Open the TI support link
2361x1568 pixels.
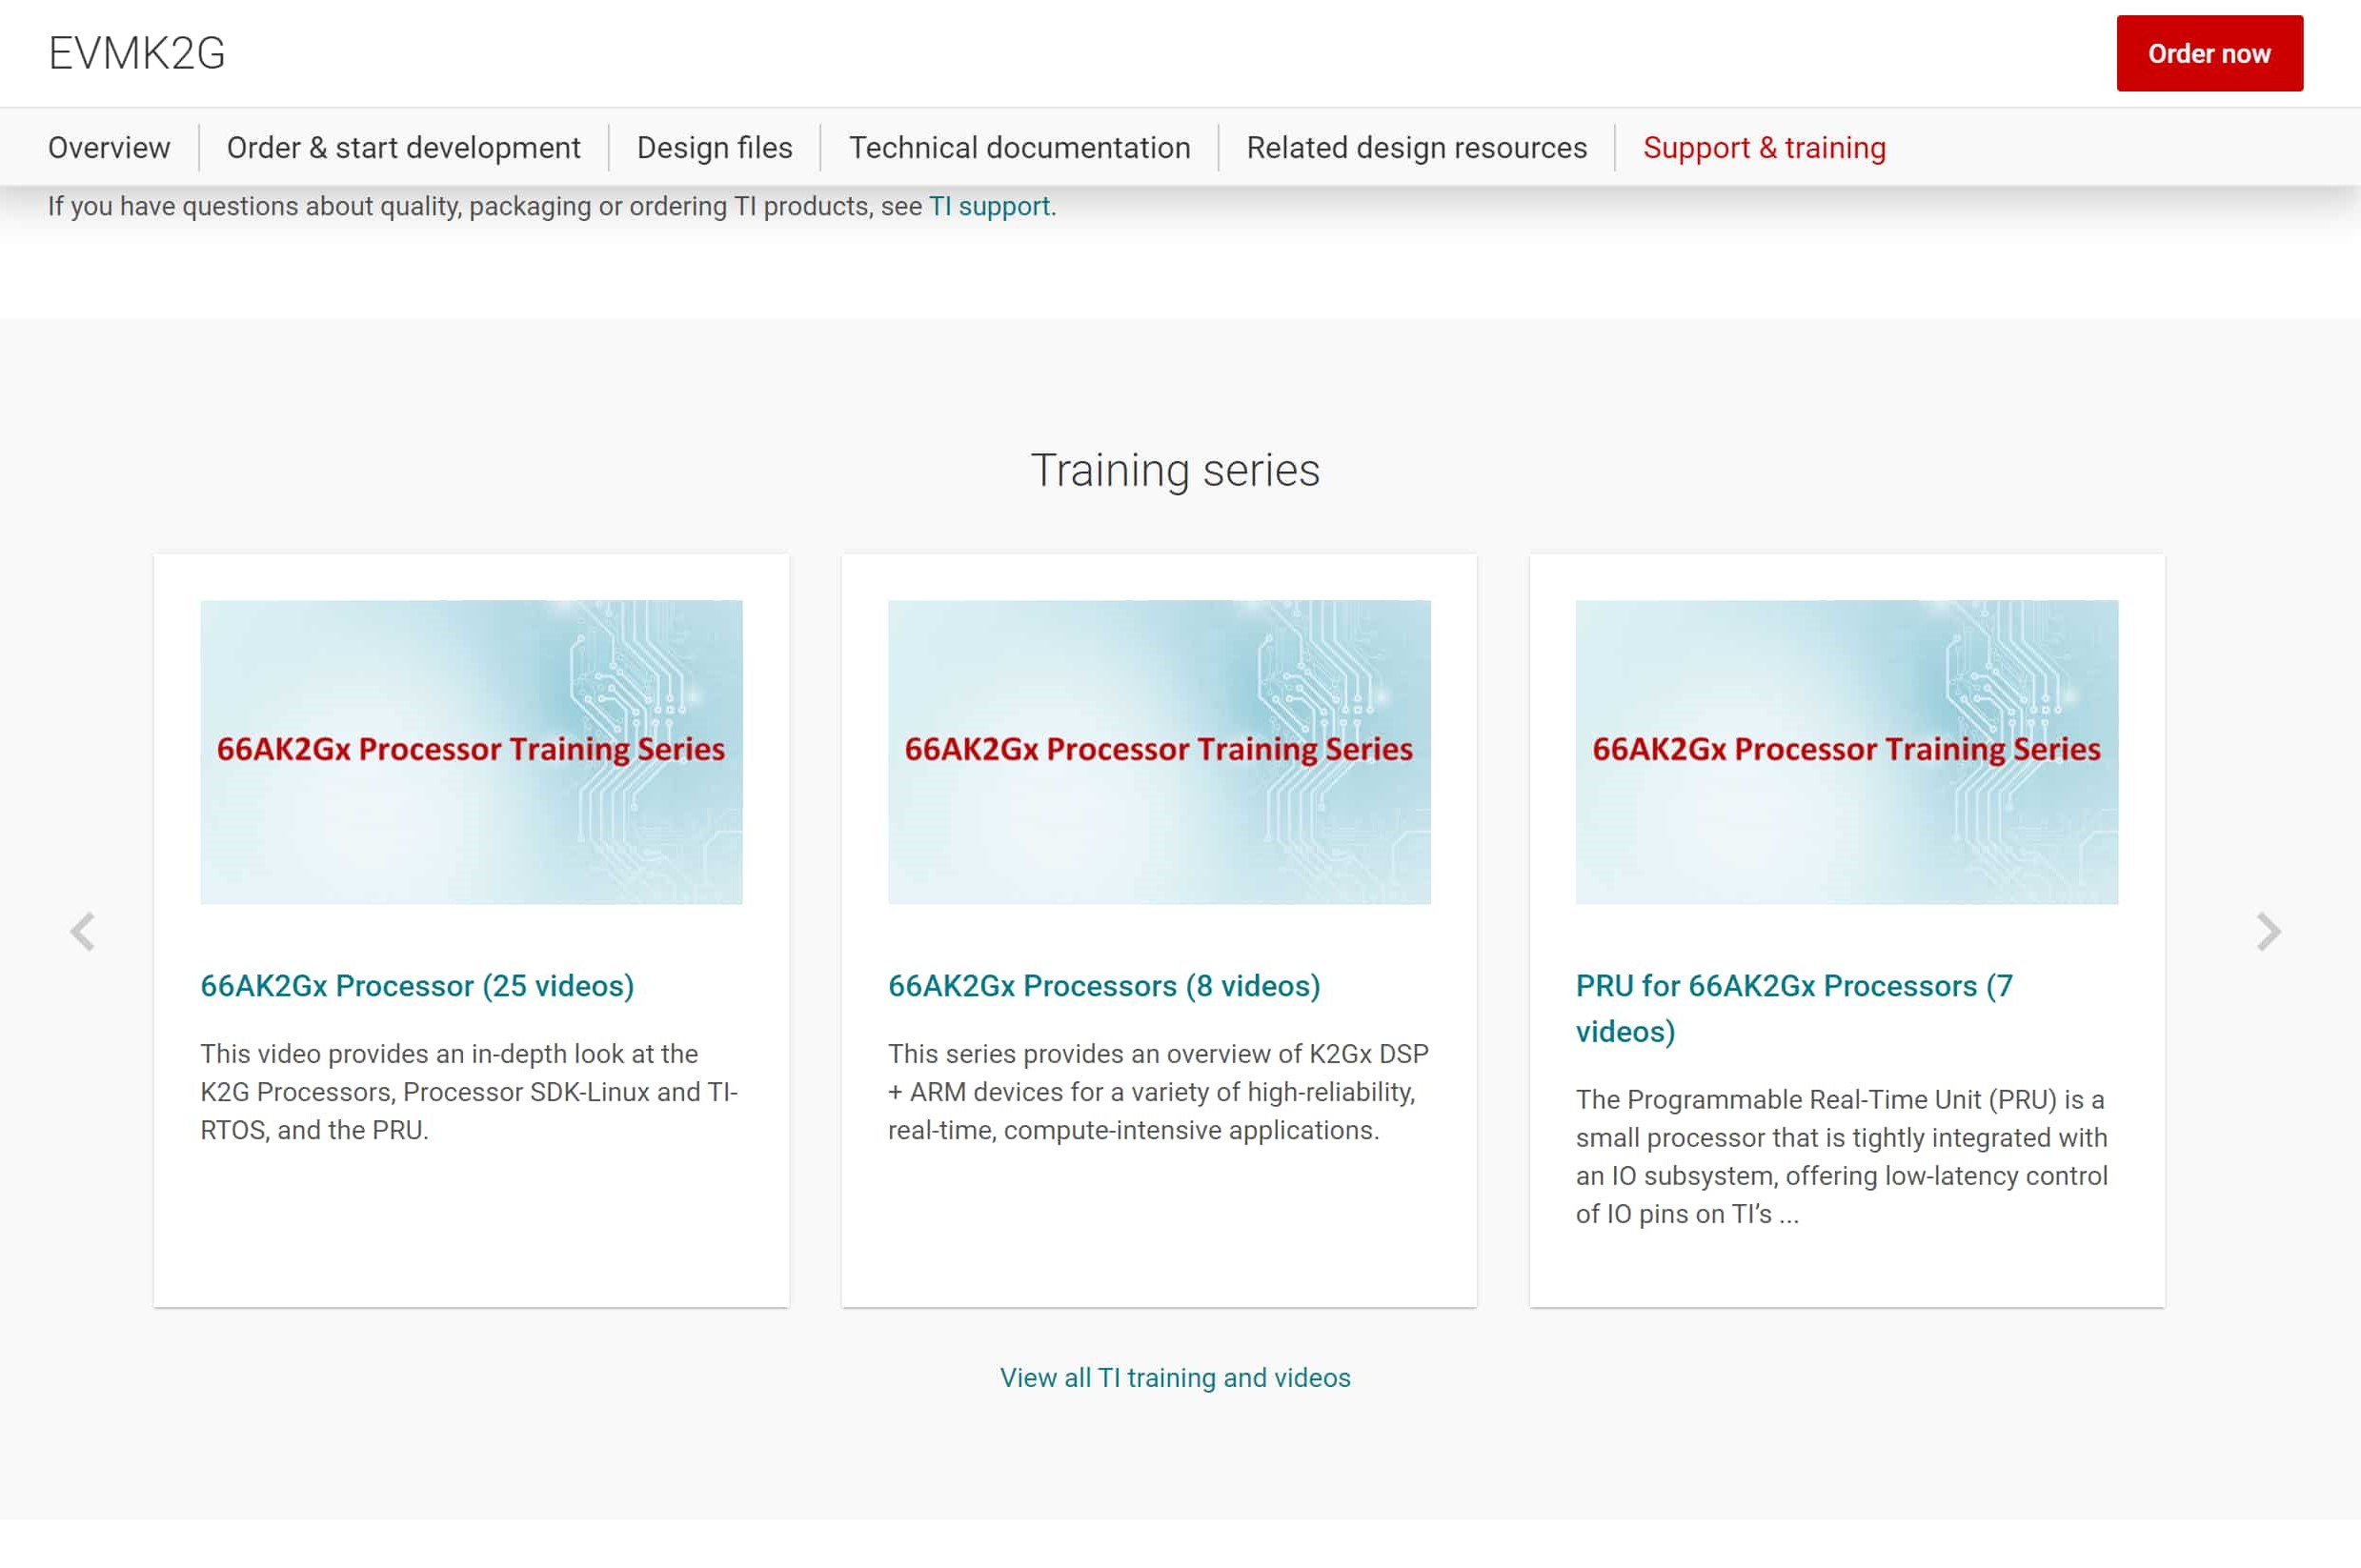(x=988, y=207)
